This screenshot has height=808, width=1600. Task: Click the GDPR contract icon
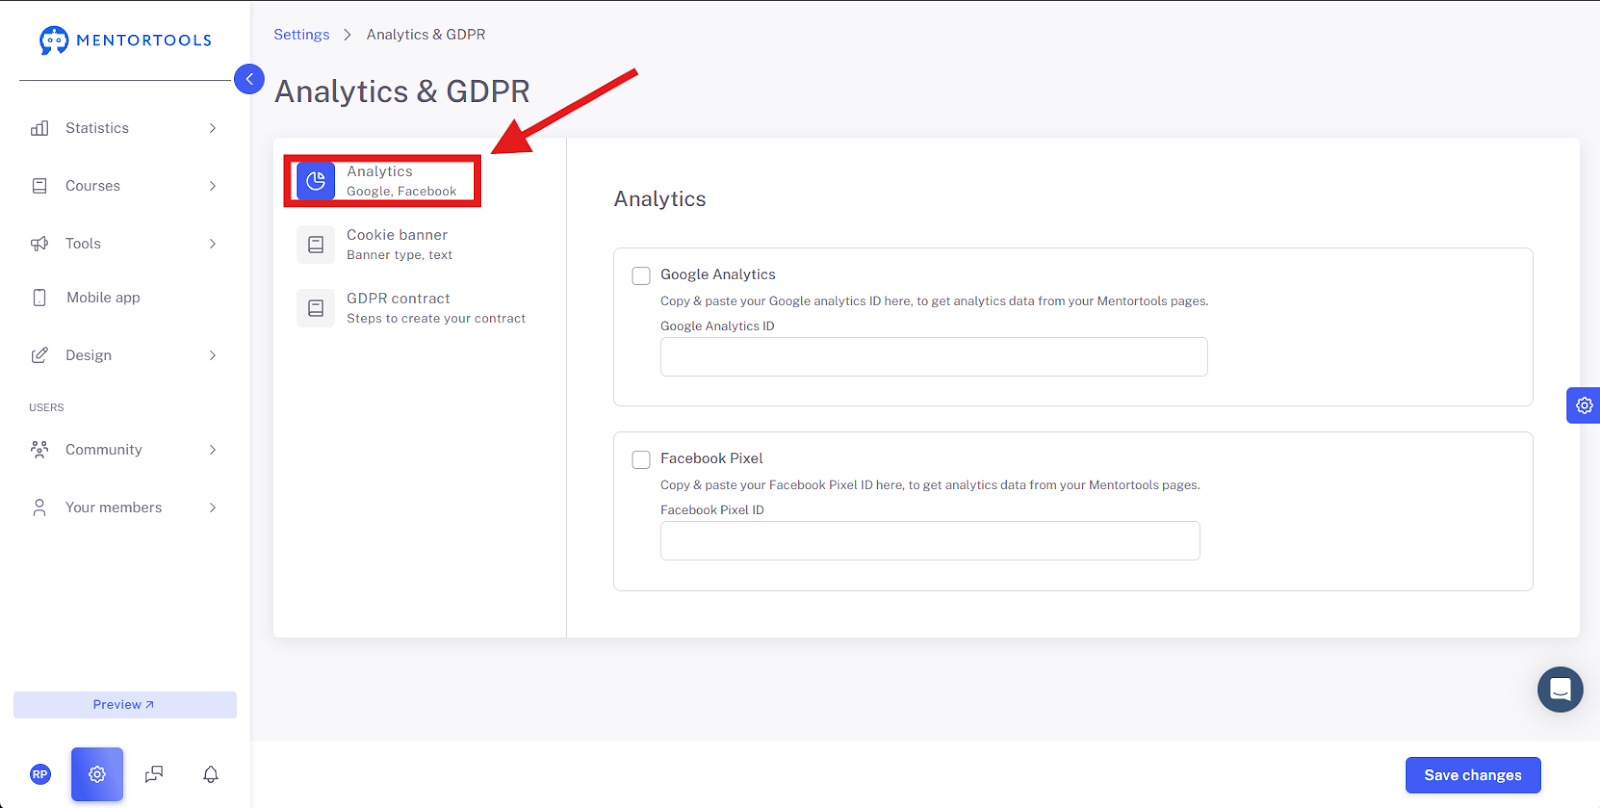(316, 308)
